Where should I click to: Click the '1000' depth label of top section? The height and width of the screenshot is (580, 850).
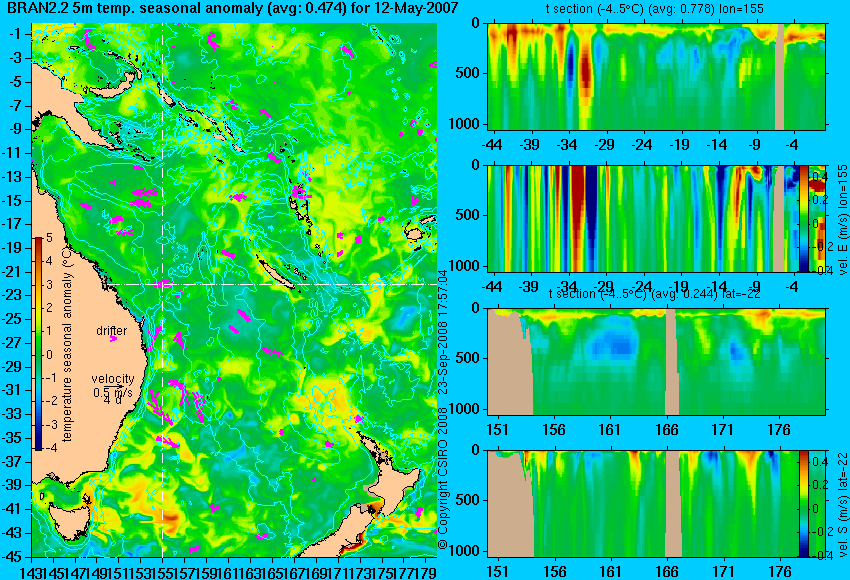pos(465,124)
